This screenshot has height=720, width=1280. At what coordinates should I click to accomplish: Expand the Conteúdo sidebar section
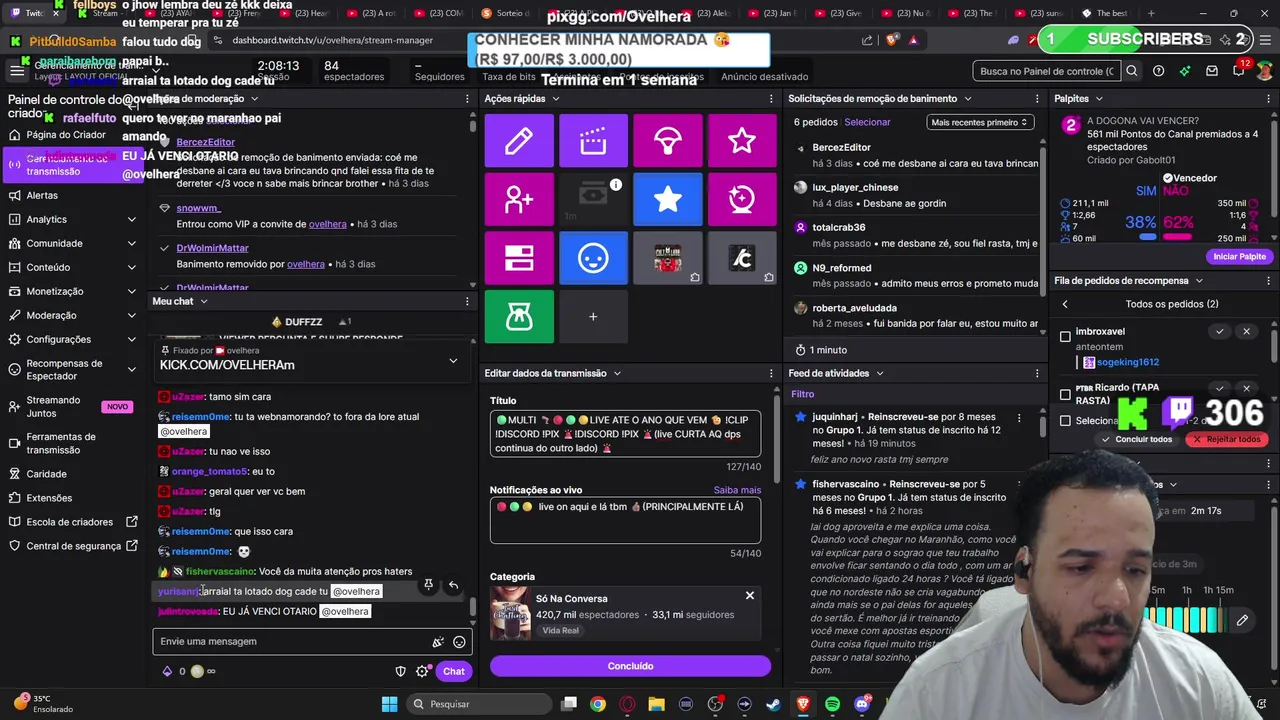click(x=132, y=267)
